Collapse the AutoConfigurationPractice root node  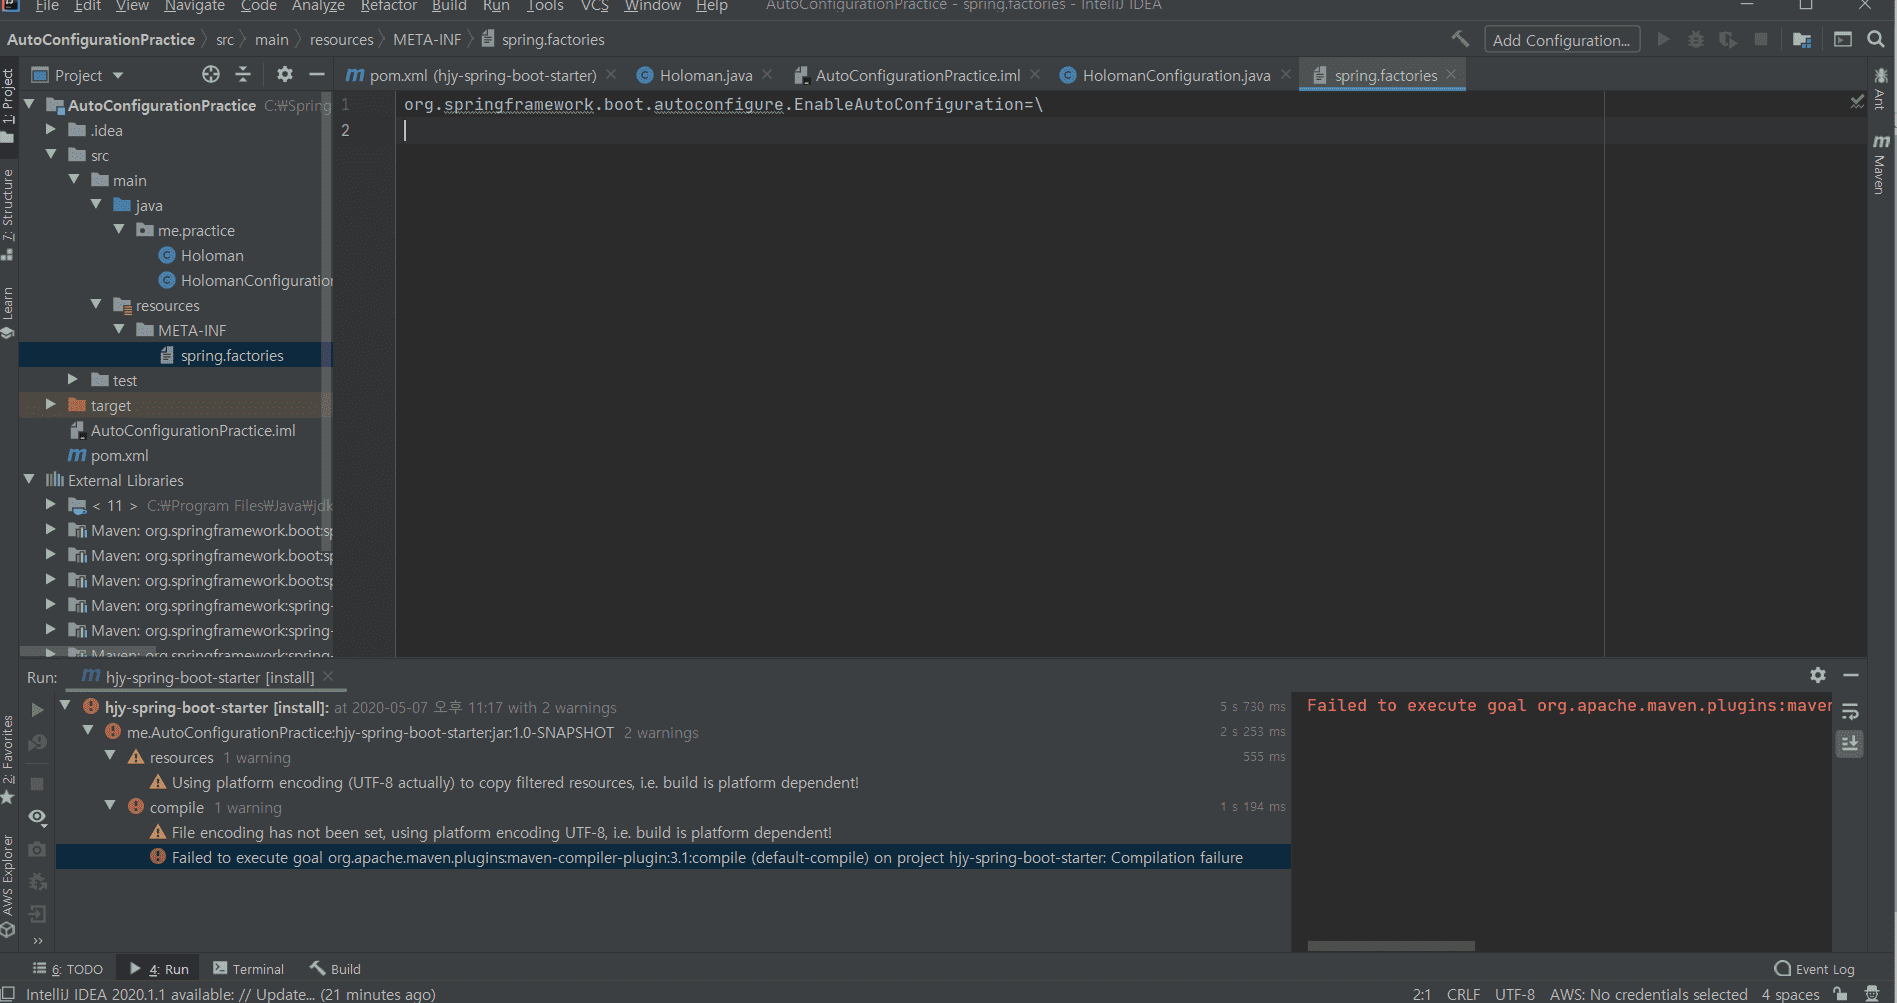click(x=29, y=104)
